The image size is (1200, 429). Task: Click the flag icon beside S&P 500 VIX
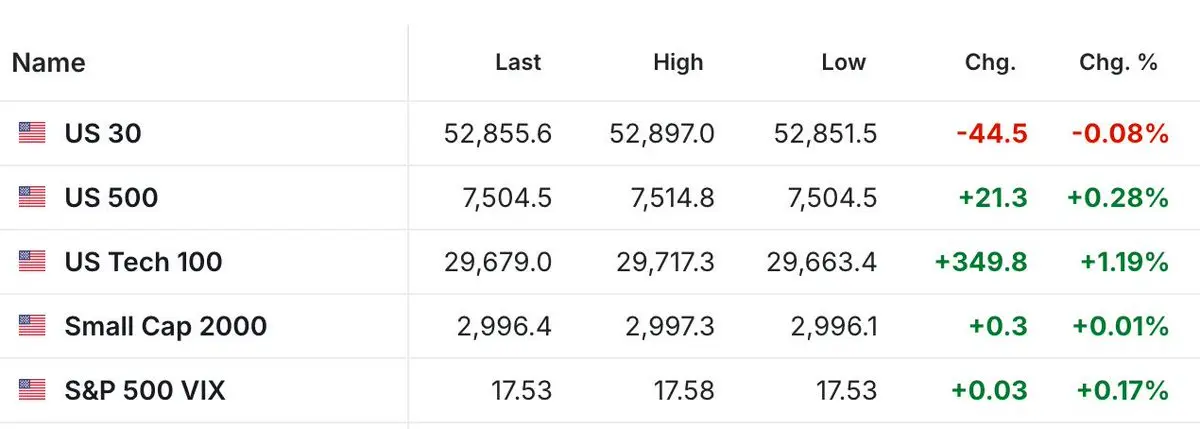[x=32, y=389]
